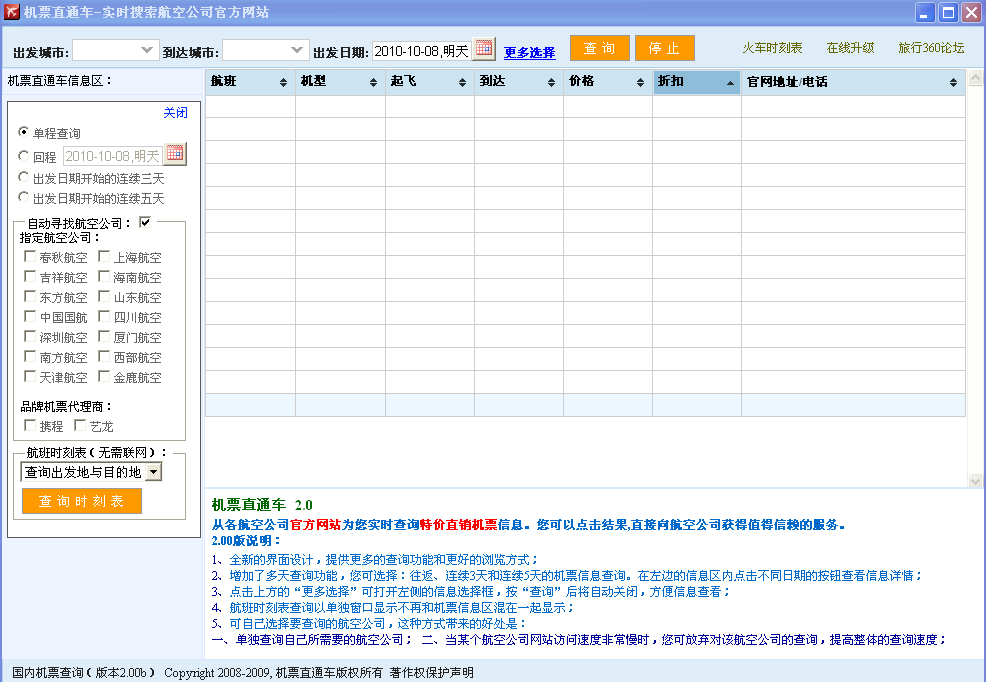Viewport: 986px width, 682px height.
Task: Check 中国国航 airline
Action: click(30, 316)
